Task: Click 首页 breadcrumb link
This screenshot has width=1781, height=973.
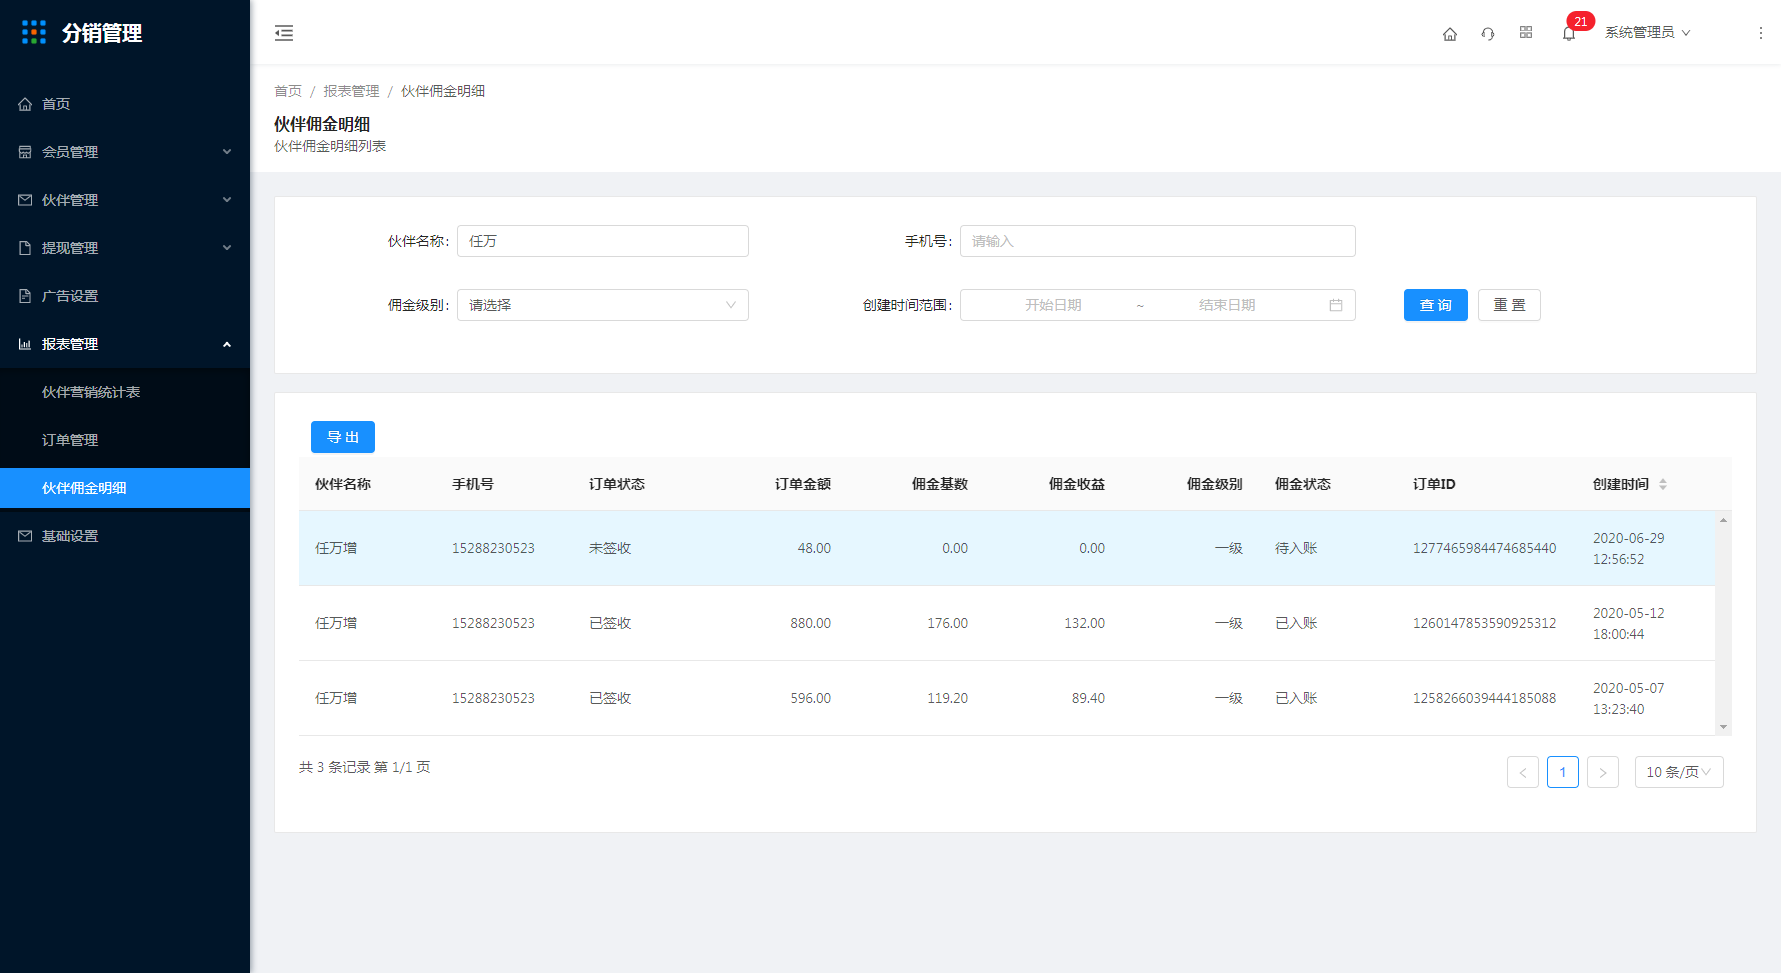Action: (288, 91)
